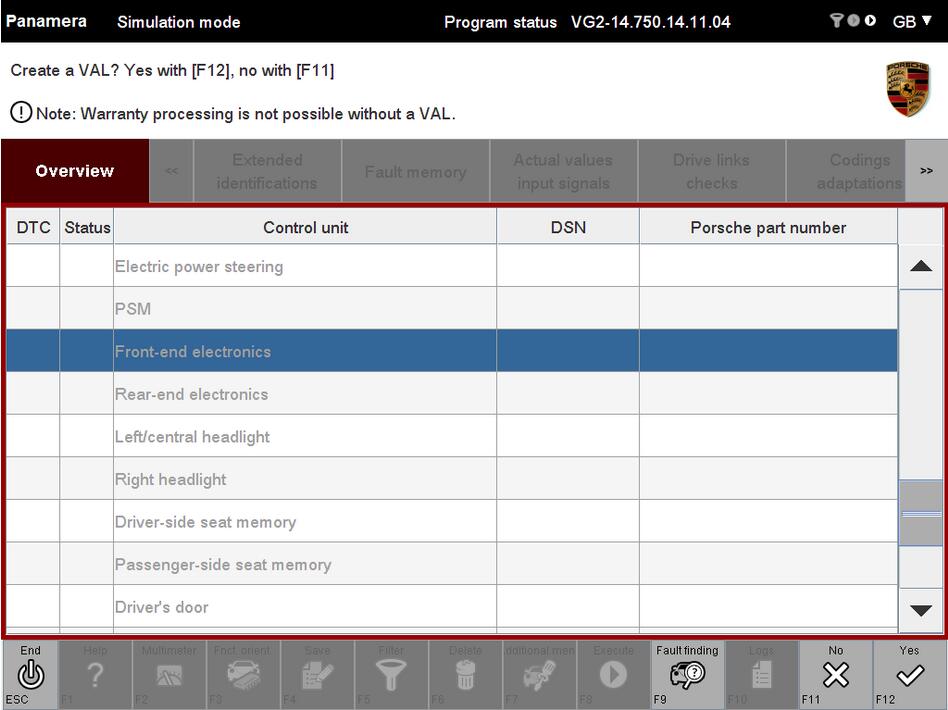Click the Execute play icon (F8)

click(x=613, y=674)
